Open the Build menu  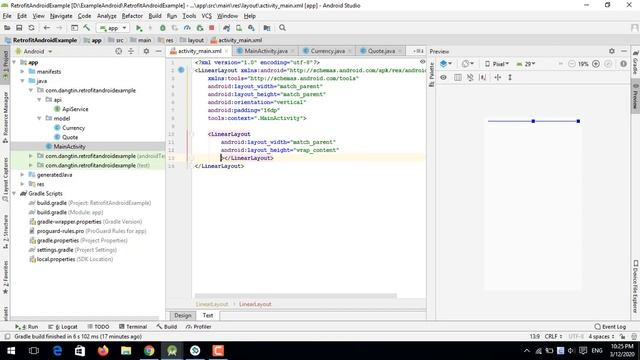tap(155, 16)
